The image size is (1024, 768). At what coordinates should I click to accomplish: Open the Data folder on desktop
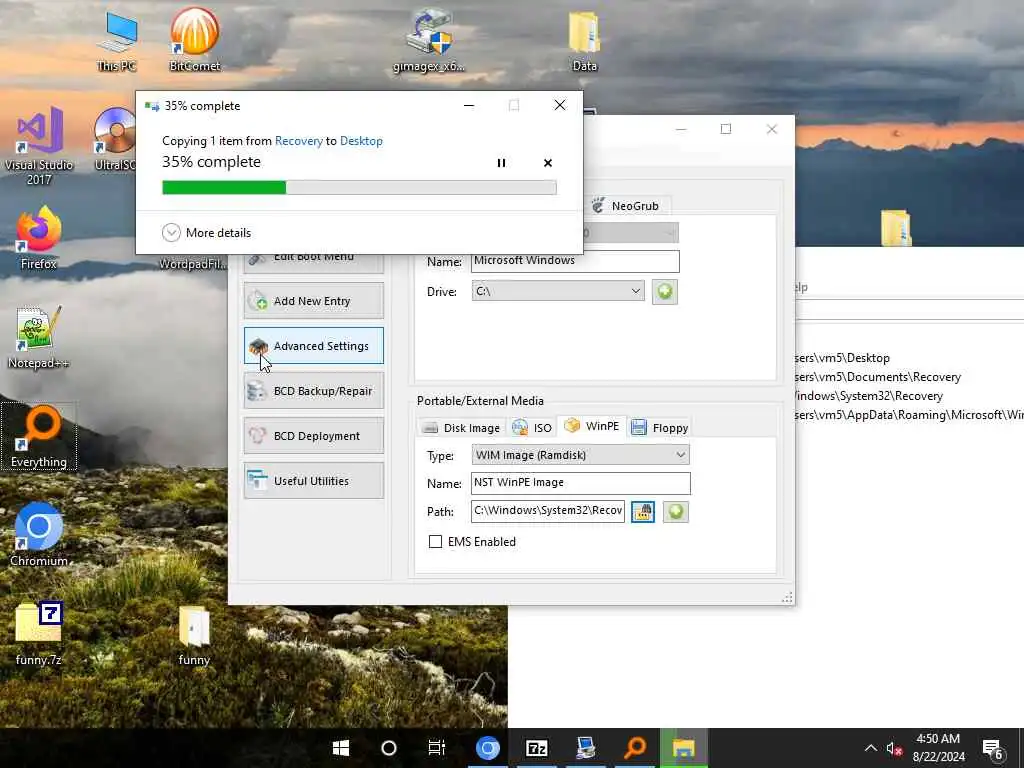point(584,40)
